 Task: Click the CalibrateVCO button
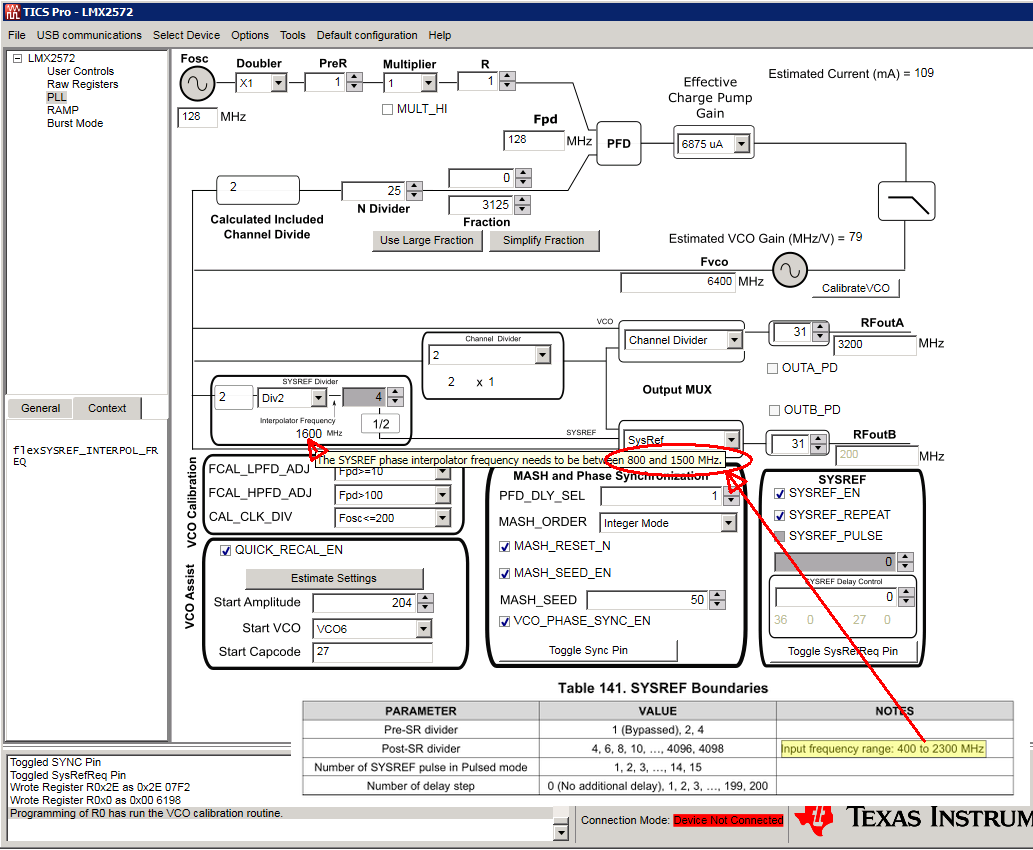[x=855, y=288]
